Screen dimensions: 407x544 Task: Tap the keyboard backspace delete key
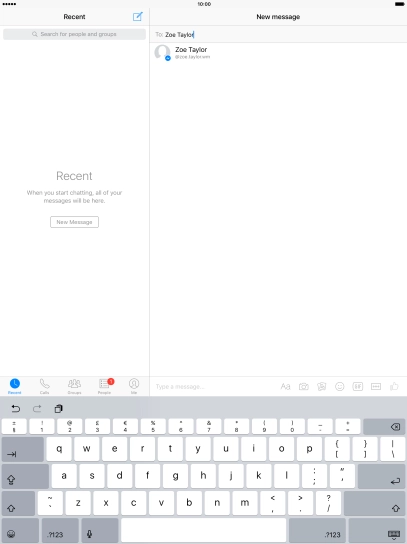(384, 427)
